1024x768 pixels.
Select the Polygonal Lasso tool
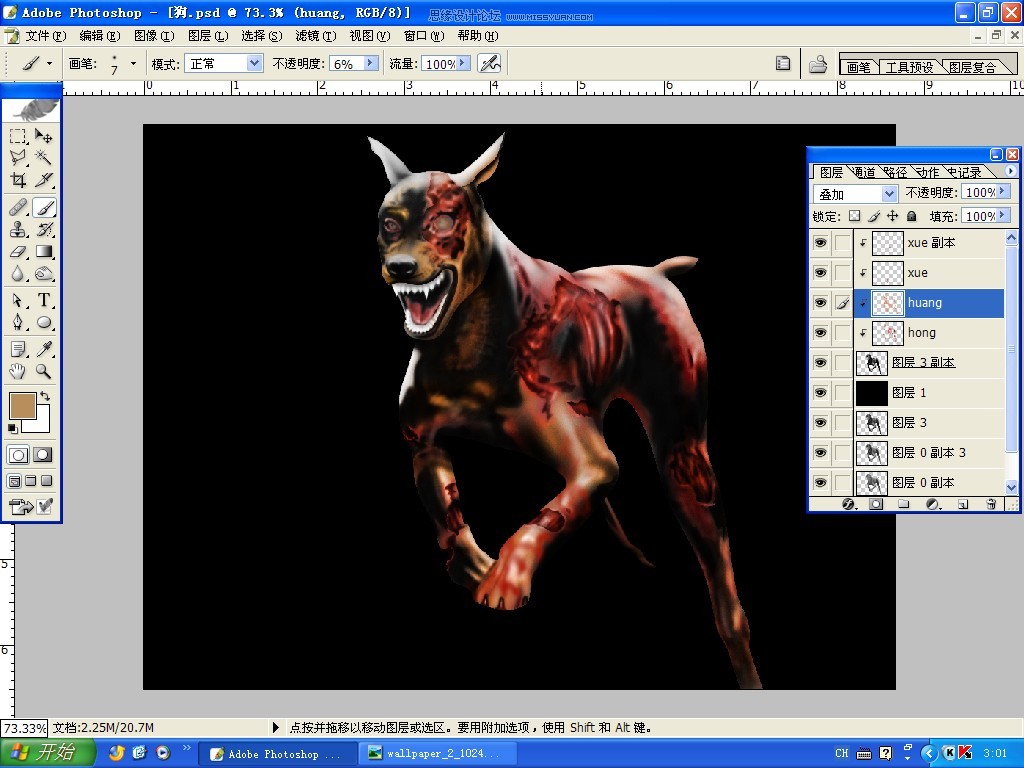(18, 157)
